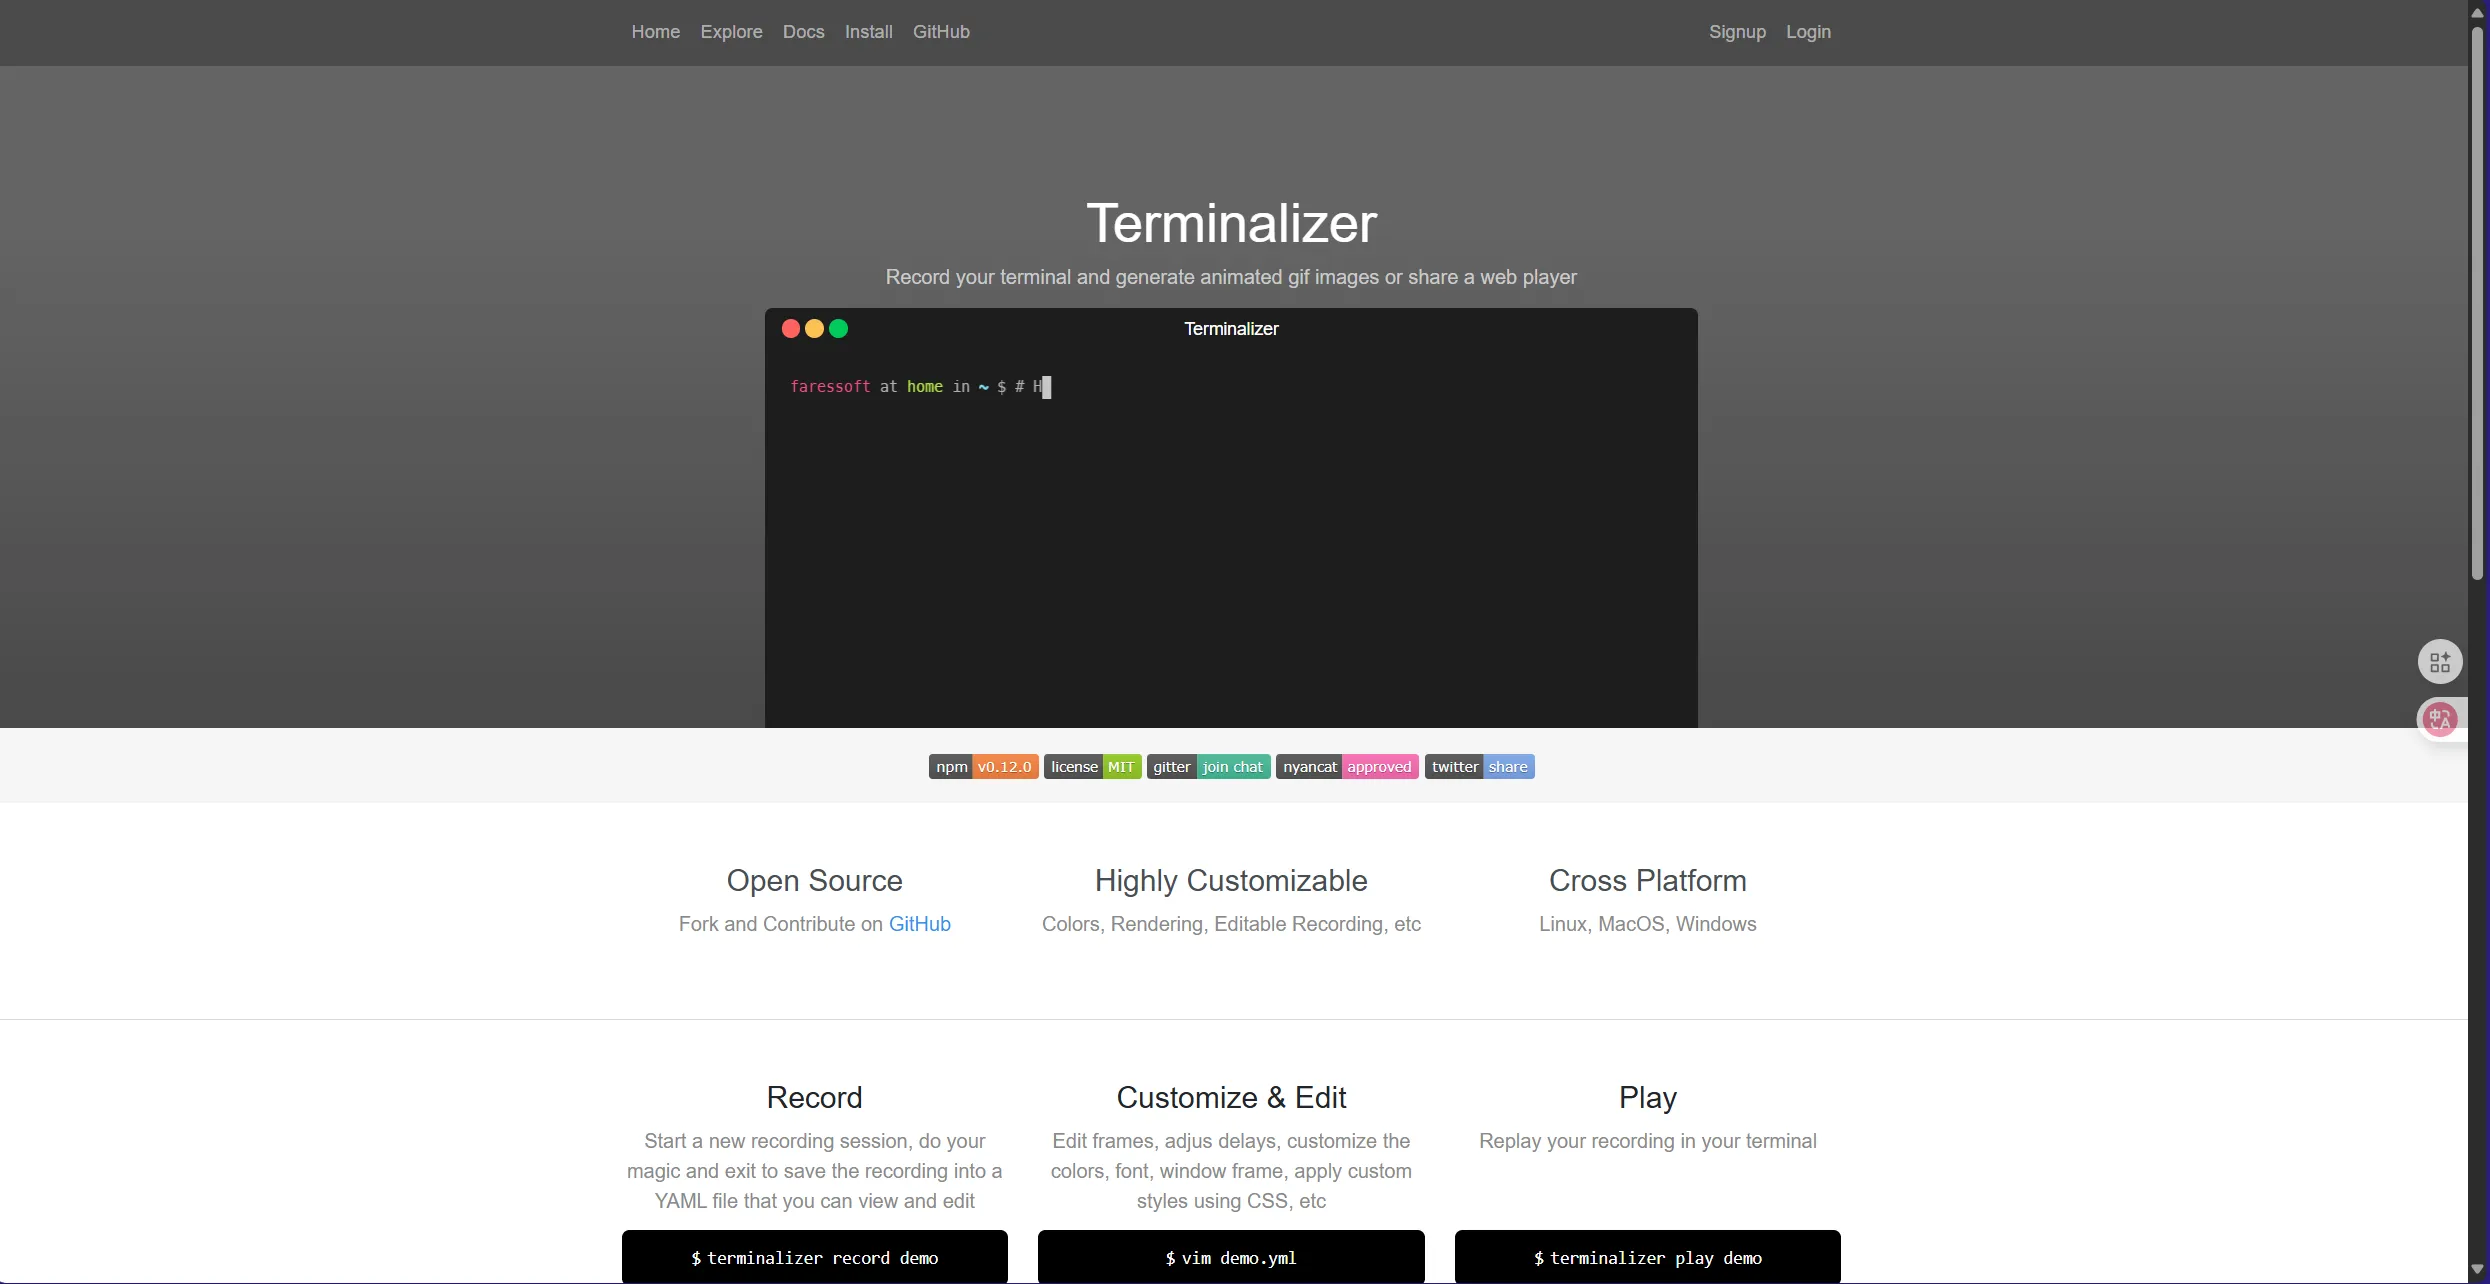Click the grid apps floating icon

2440,662
